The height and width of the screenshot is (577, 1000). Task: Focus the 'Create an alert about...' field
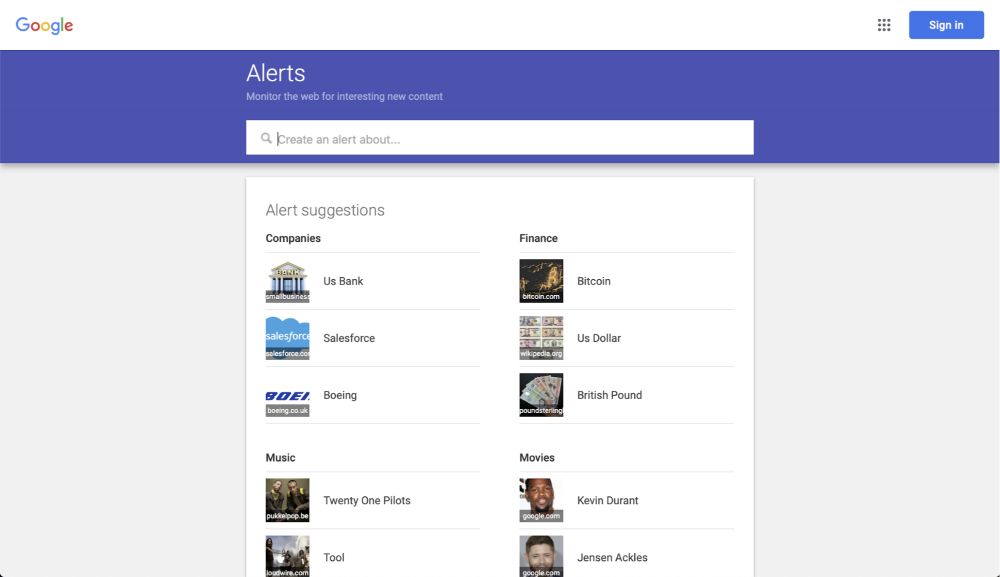tap(499, 138)
